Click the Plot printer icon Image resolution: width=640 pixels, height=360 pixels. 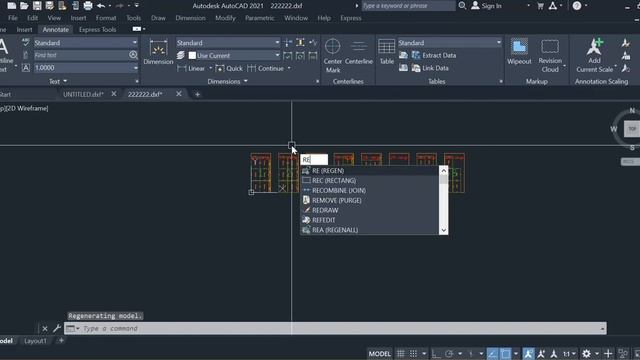[x=88, y=6]
